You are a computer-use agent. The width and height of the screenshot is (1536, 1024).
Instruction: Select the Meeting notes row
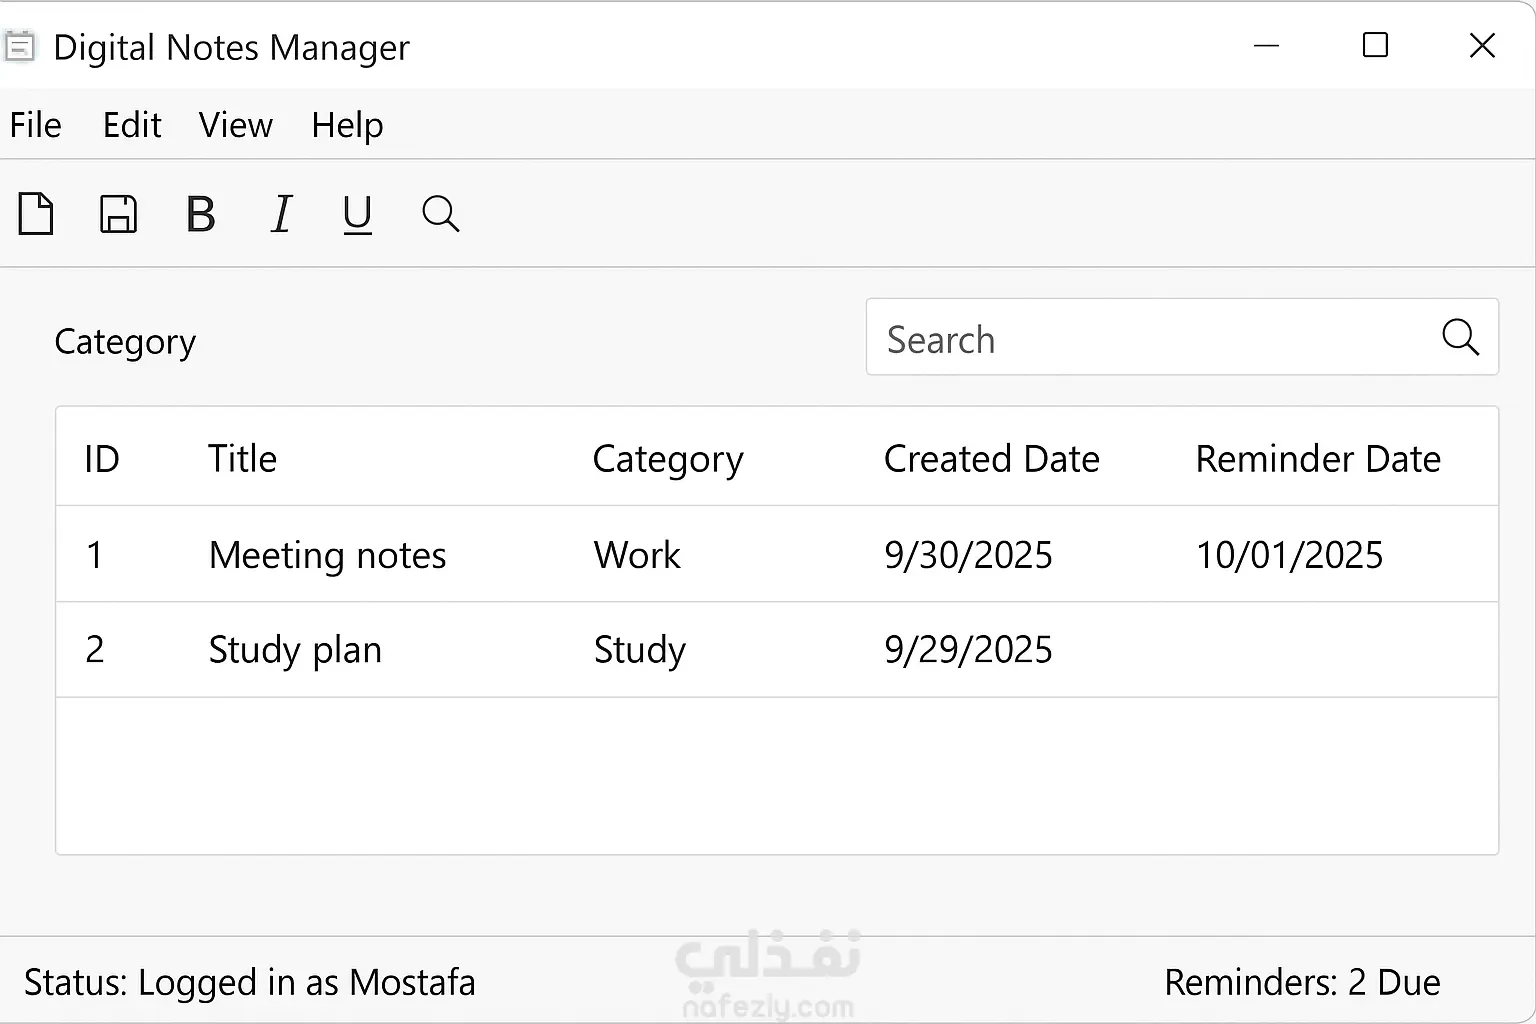pyautogui.click(x=327, y=555)
